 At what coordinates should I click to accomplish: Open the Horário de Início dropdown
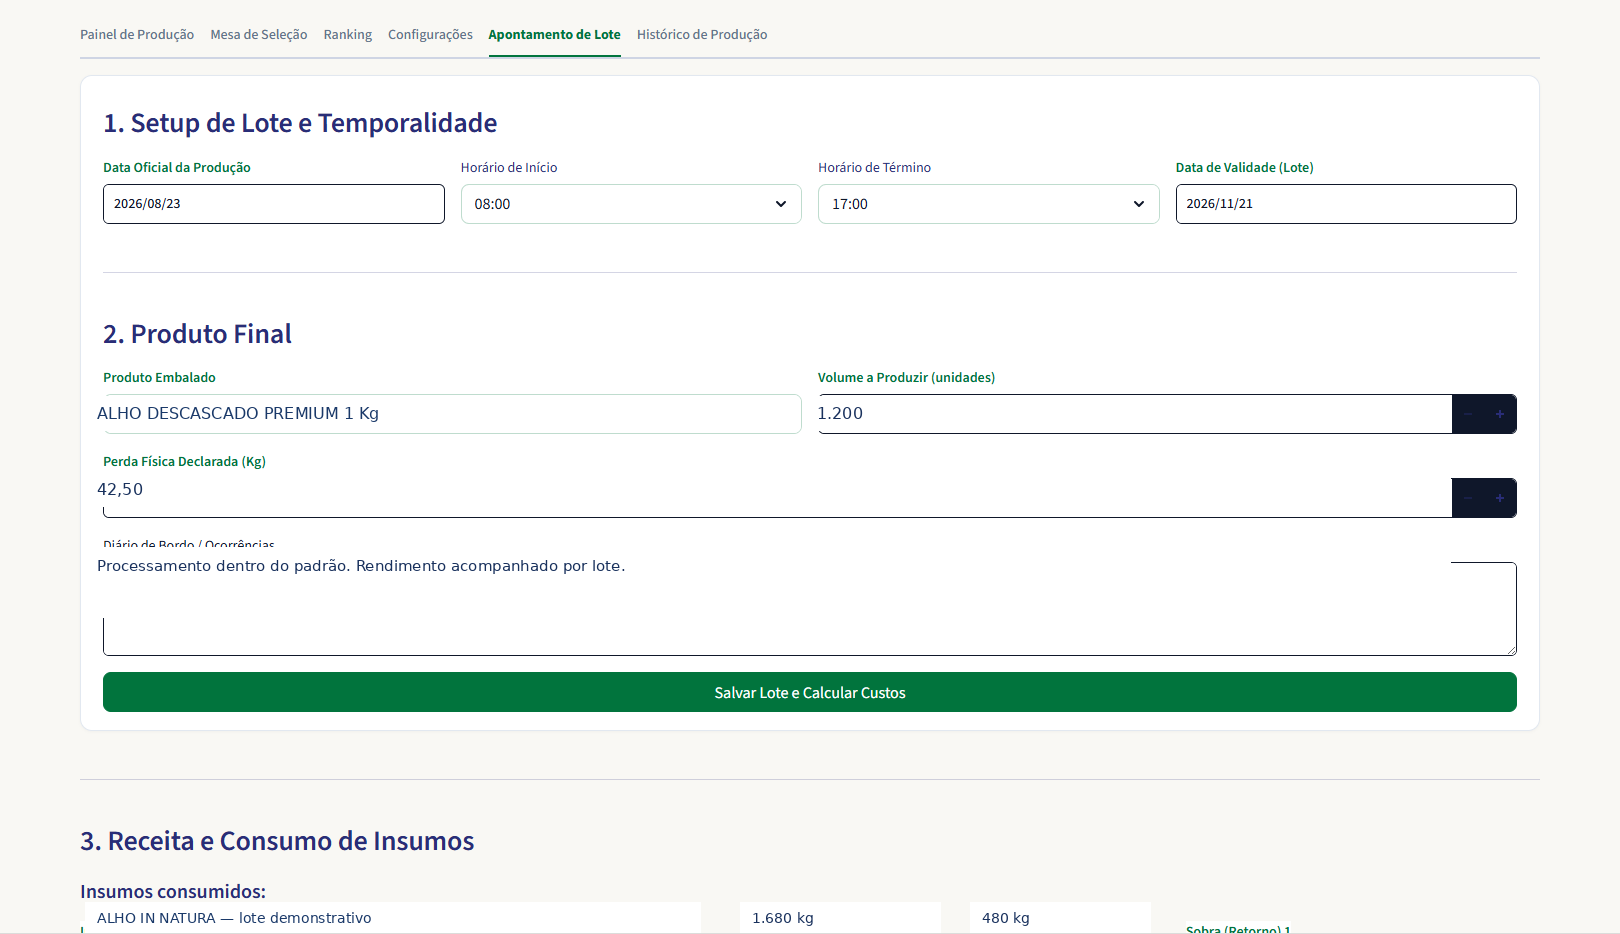[x=631, y=204]
